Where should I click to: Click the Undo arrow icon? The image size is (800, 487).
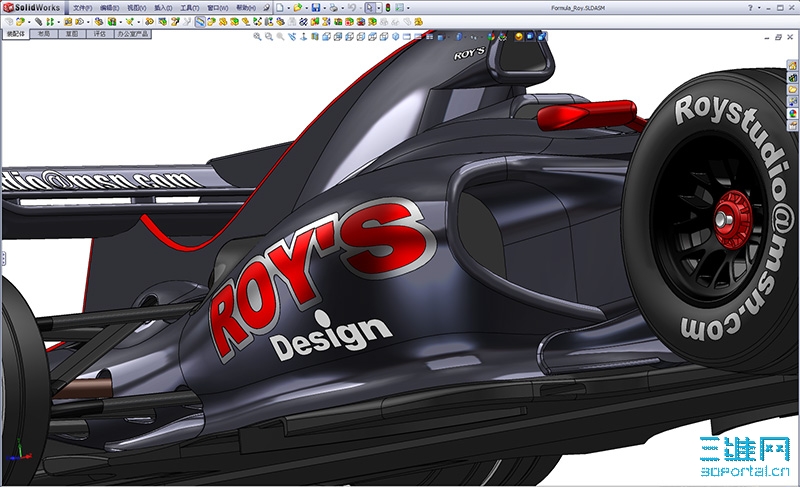click(352, 8)
